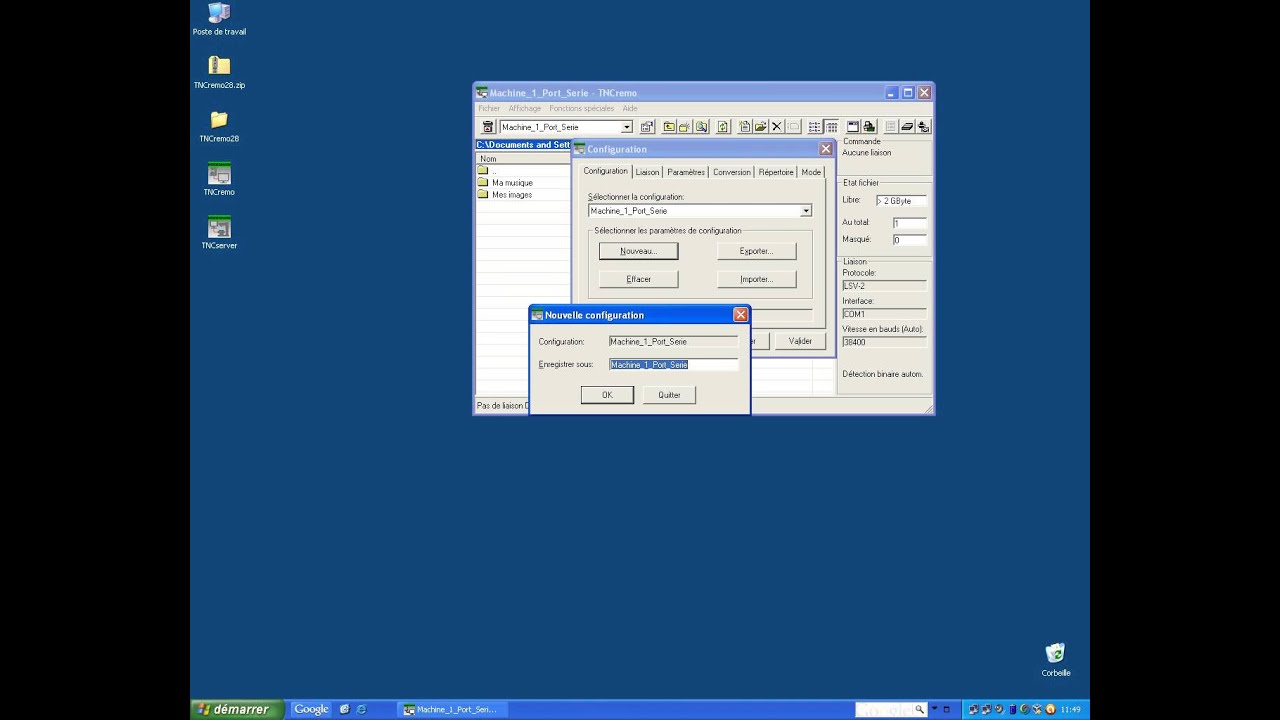
Task: Click the COM1 interface value
Action: pos(884,314)
